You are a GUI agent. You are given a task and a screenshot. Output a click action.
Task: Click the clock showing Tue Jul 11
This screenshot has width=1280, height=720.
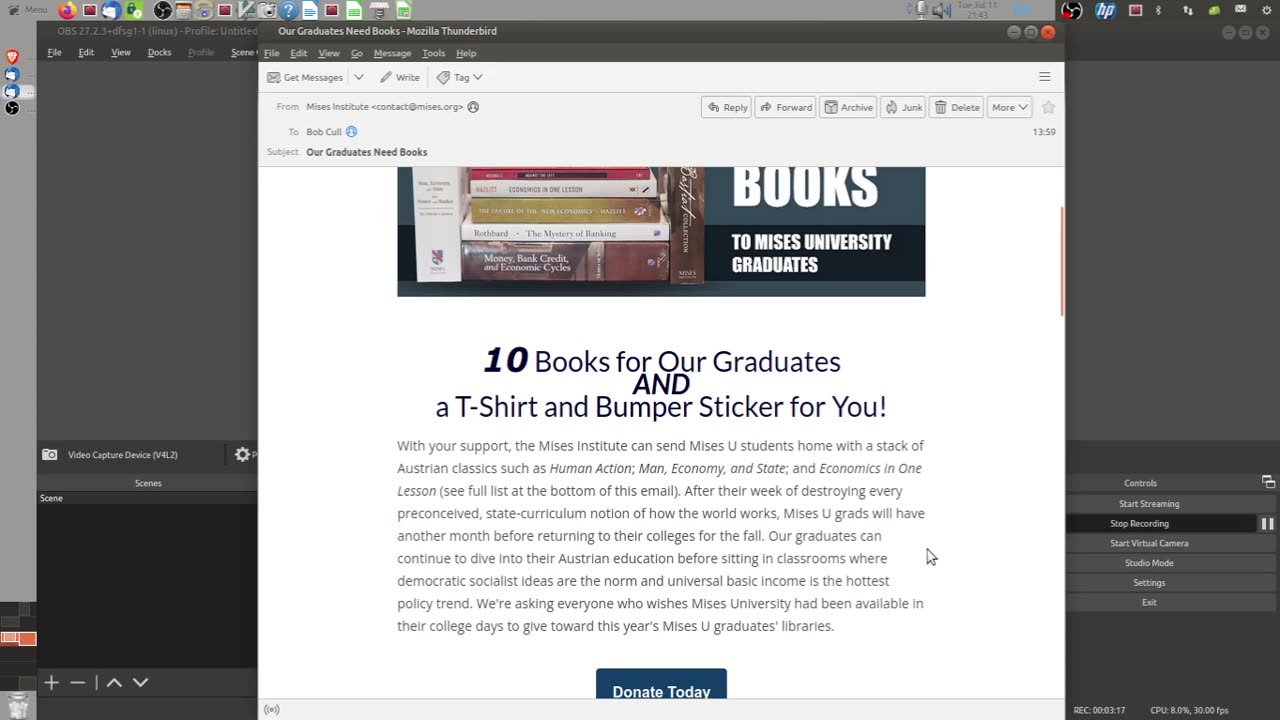(977, 11)
